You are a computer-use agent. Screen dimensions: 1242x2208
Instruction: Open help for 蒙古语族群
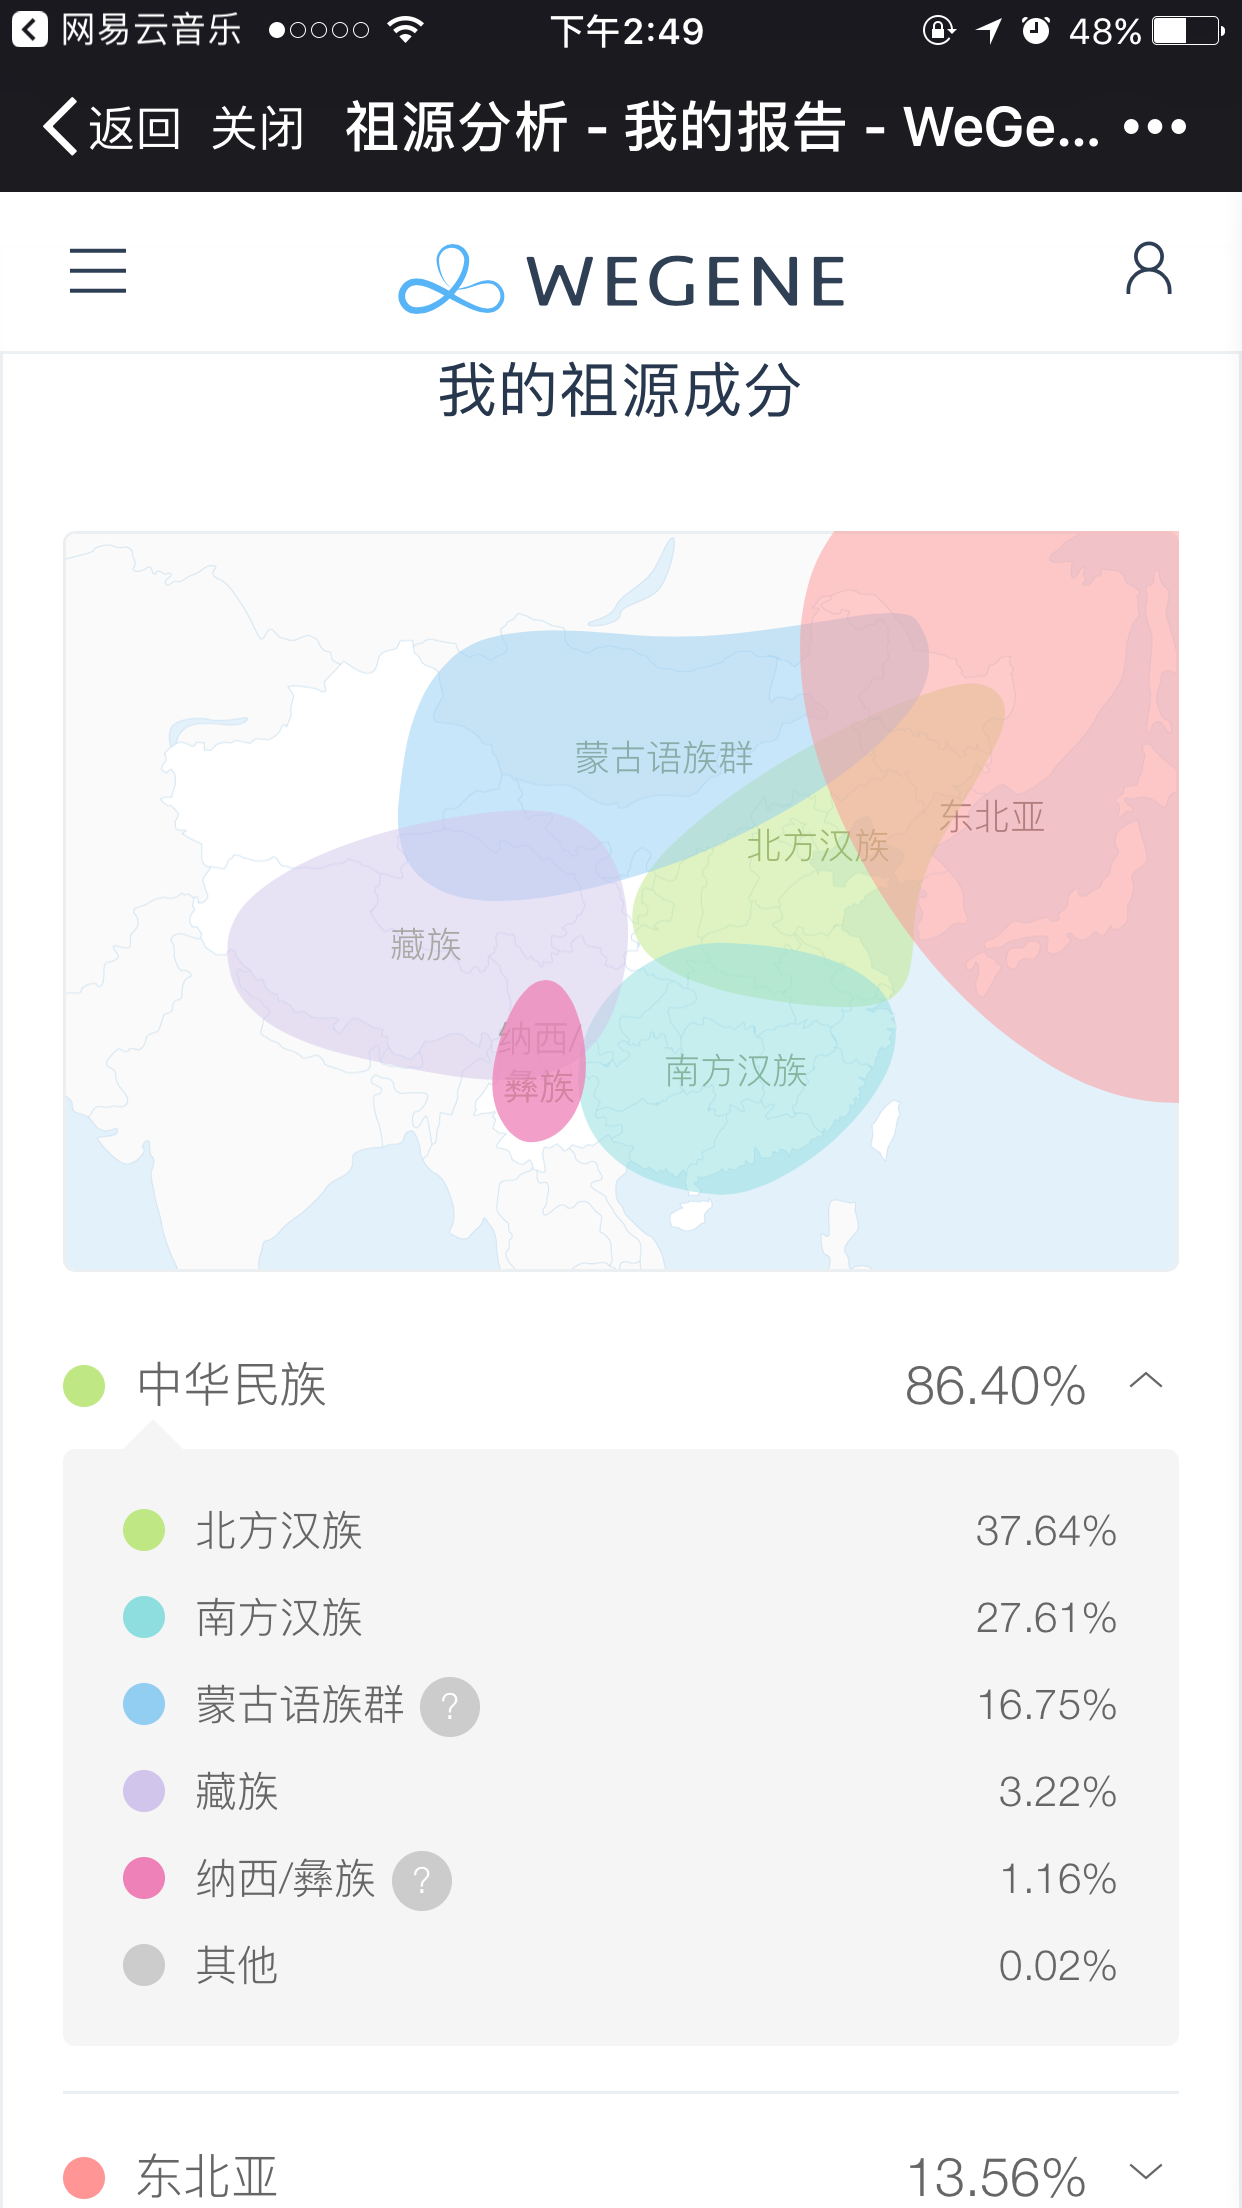(x=450, y=1706)
